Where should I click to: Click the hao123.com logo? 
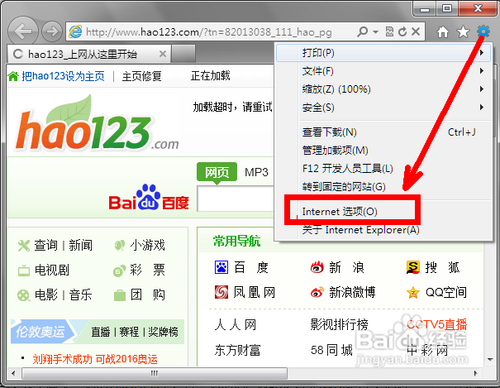[x=97, y=124]
